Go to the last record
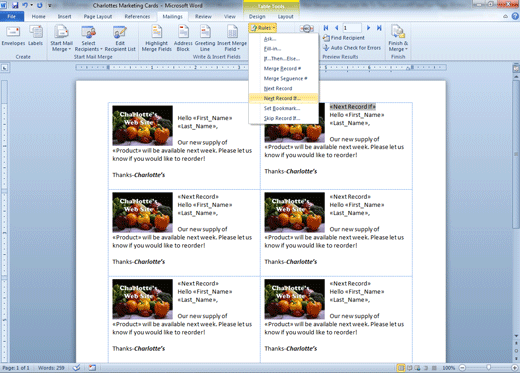Viewport: 520px width, 373px height. point(379,28)
